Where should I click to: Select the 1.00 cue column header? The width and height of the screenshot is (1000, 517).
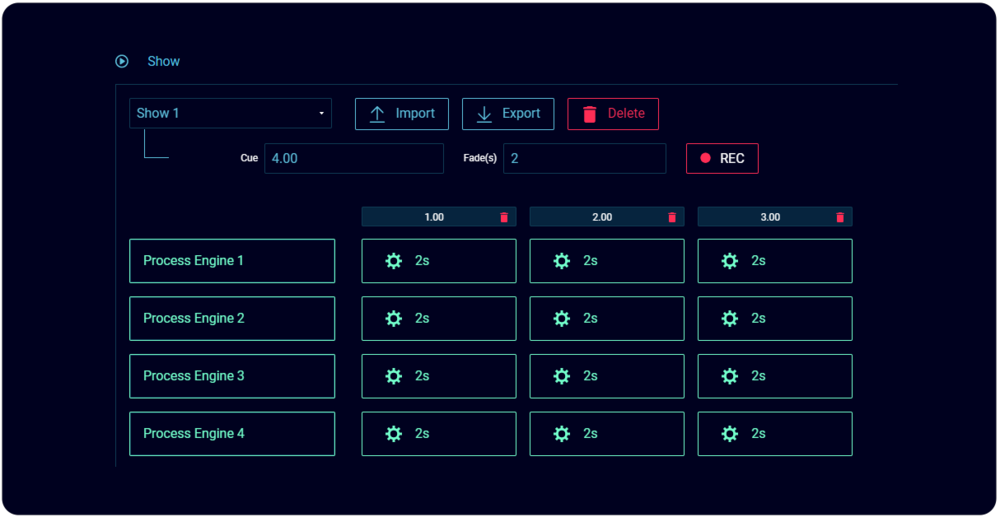click(x=434, y=217)
